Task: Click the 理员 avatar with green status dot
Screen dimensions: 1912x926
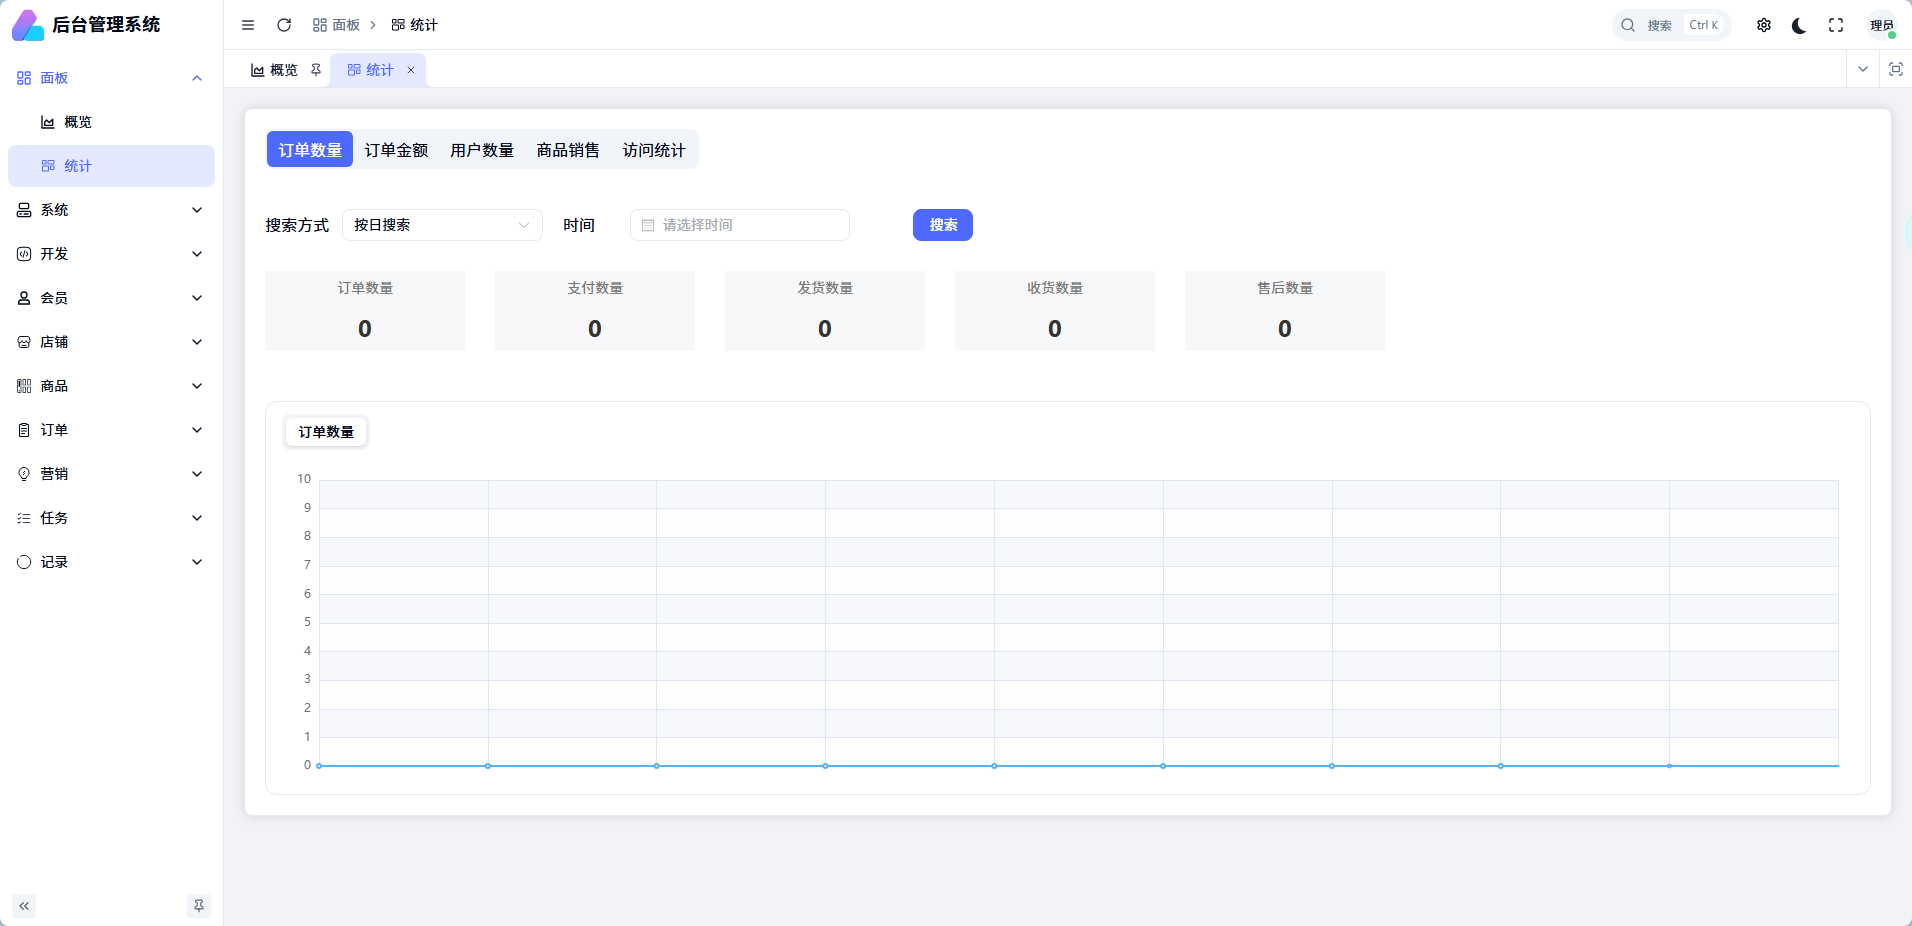Action: [1884, 25]
